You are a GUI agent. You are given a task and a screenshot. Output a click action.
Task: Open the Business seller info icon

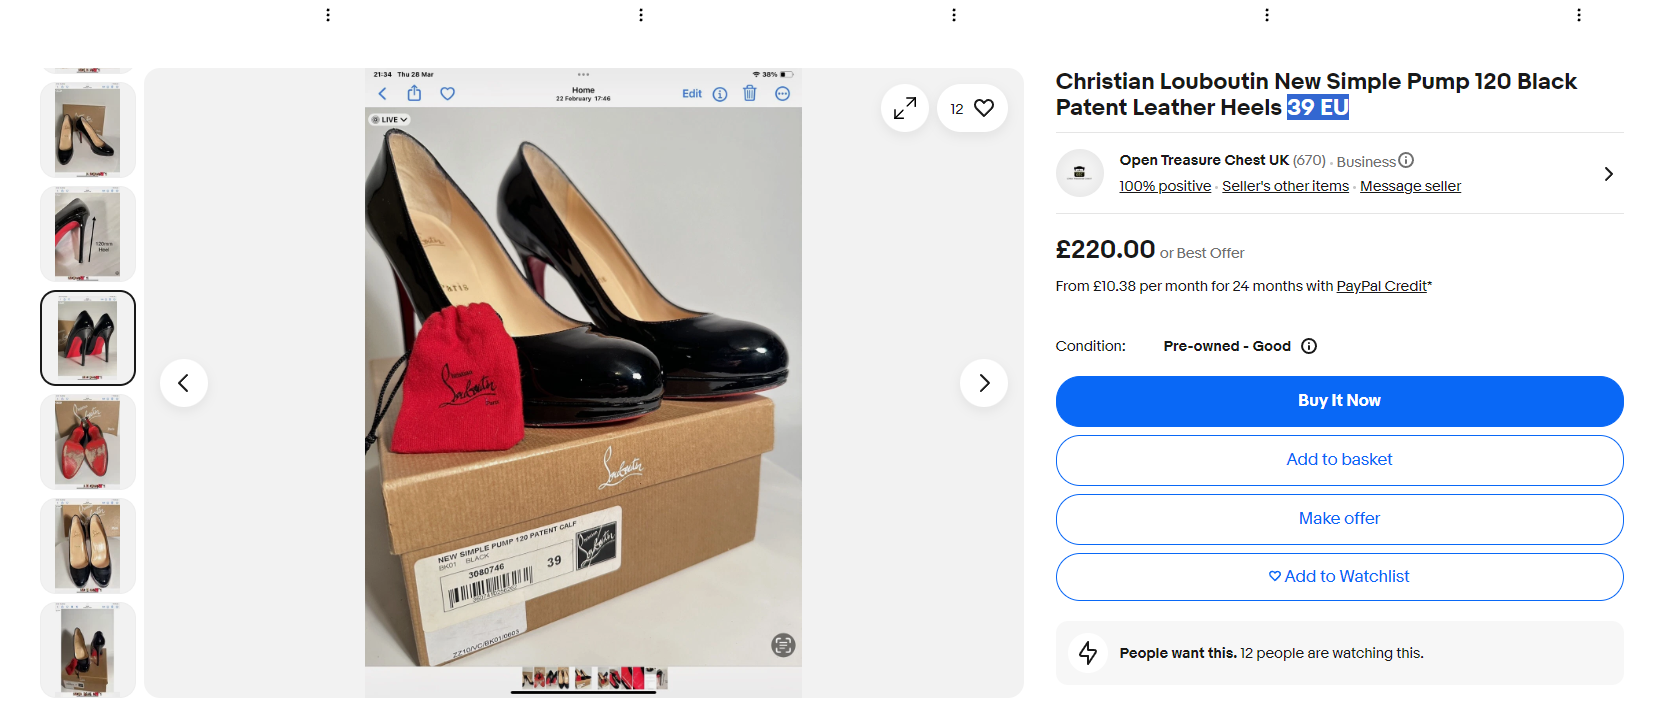1406,160
